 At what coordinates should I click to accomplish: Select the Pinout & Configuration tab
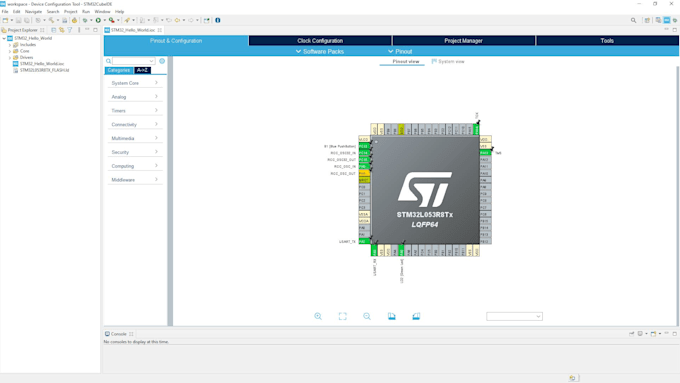(176, 41)
